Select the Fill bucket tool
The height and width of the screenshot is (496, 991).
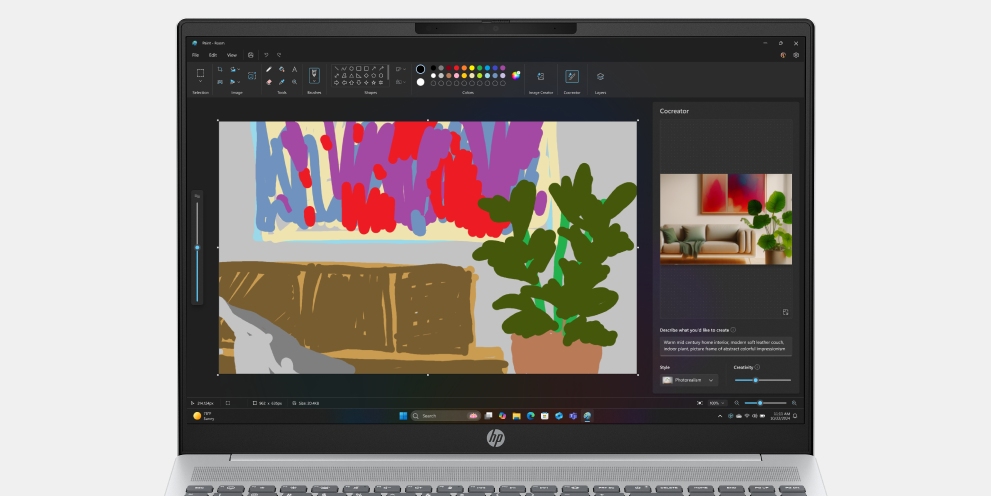282,69
